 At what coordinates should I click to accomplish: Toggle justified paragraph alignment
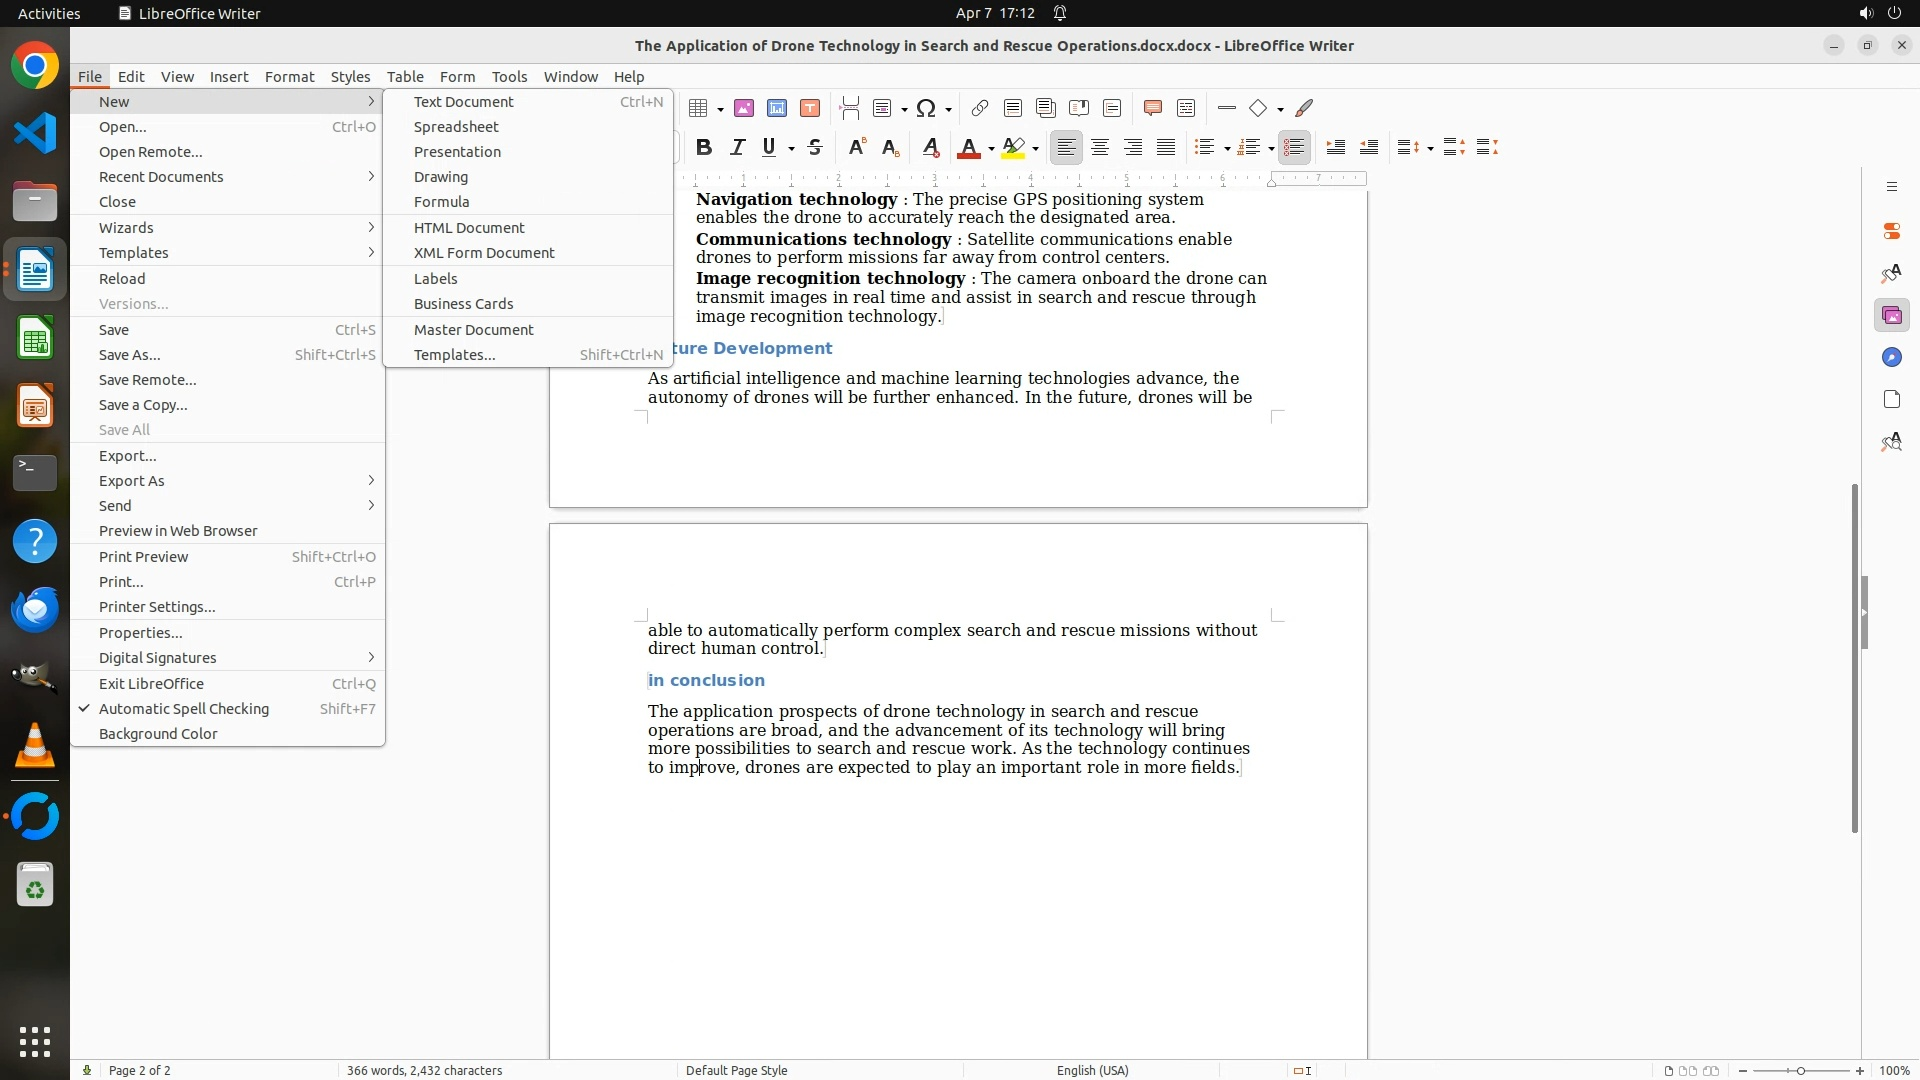(x=1166, y=148)
